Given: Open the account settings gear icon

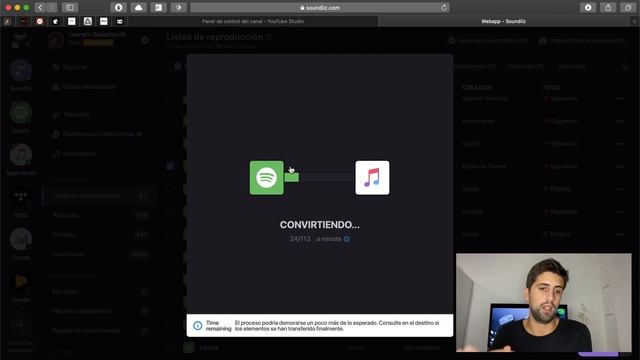Looking at the screenshot, I should [144, 40].
